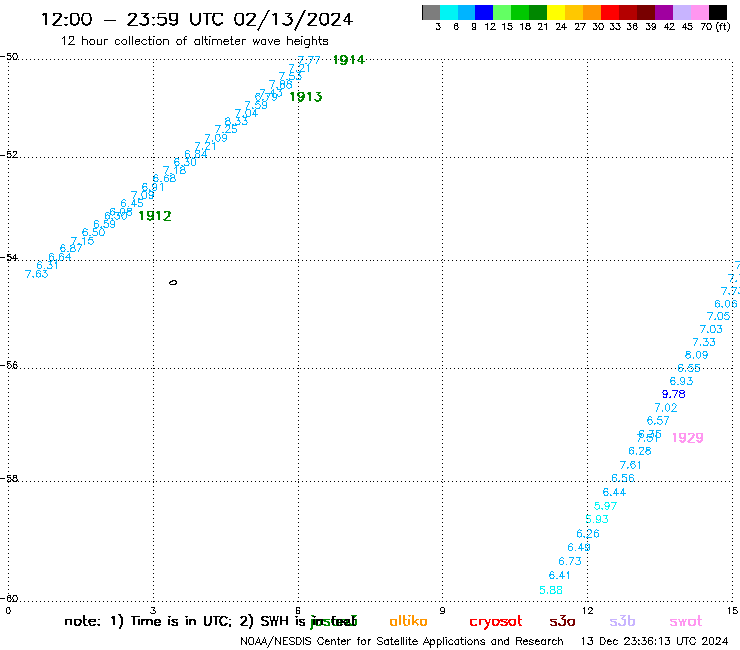Click the pink 'swot' satellite label
Viewport: 740px width, 650px height.
tap(686, 622)
